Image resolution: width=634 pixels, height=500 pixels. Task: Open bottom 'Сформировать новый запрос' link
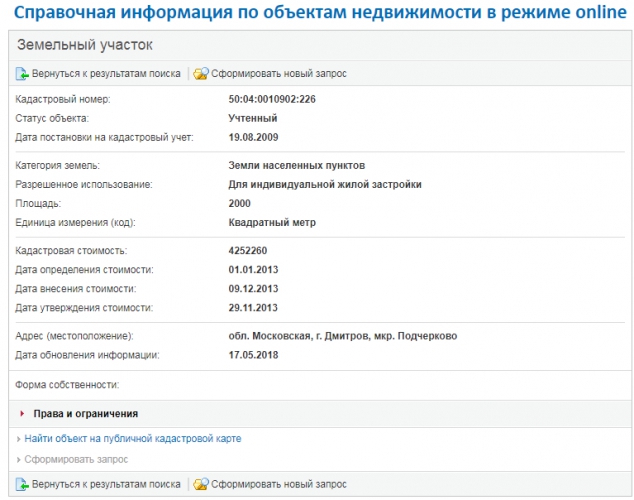click(x=279, y=484)
